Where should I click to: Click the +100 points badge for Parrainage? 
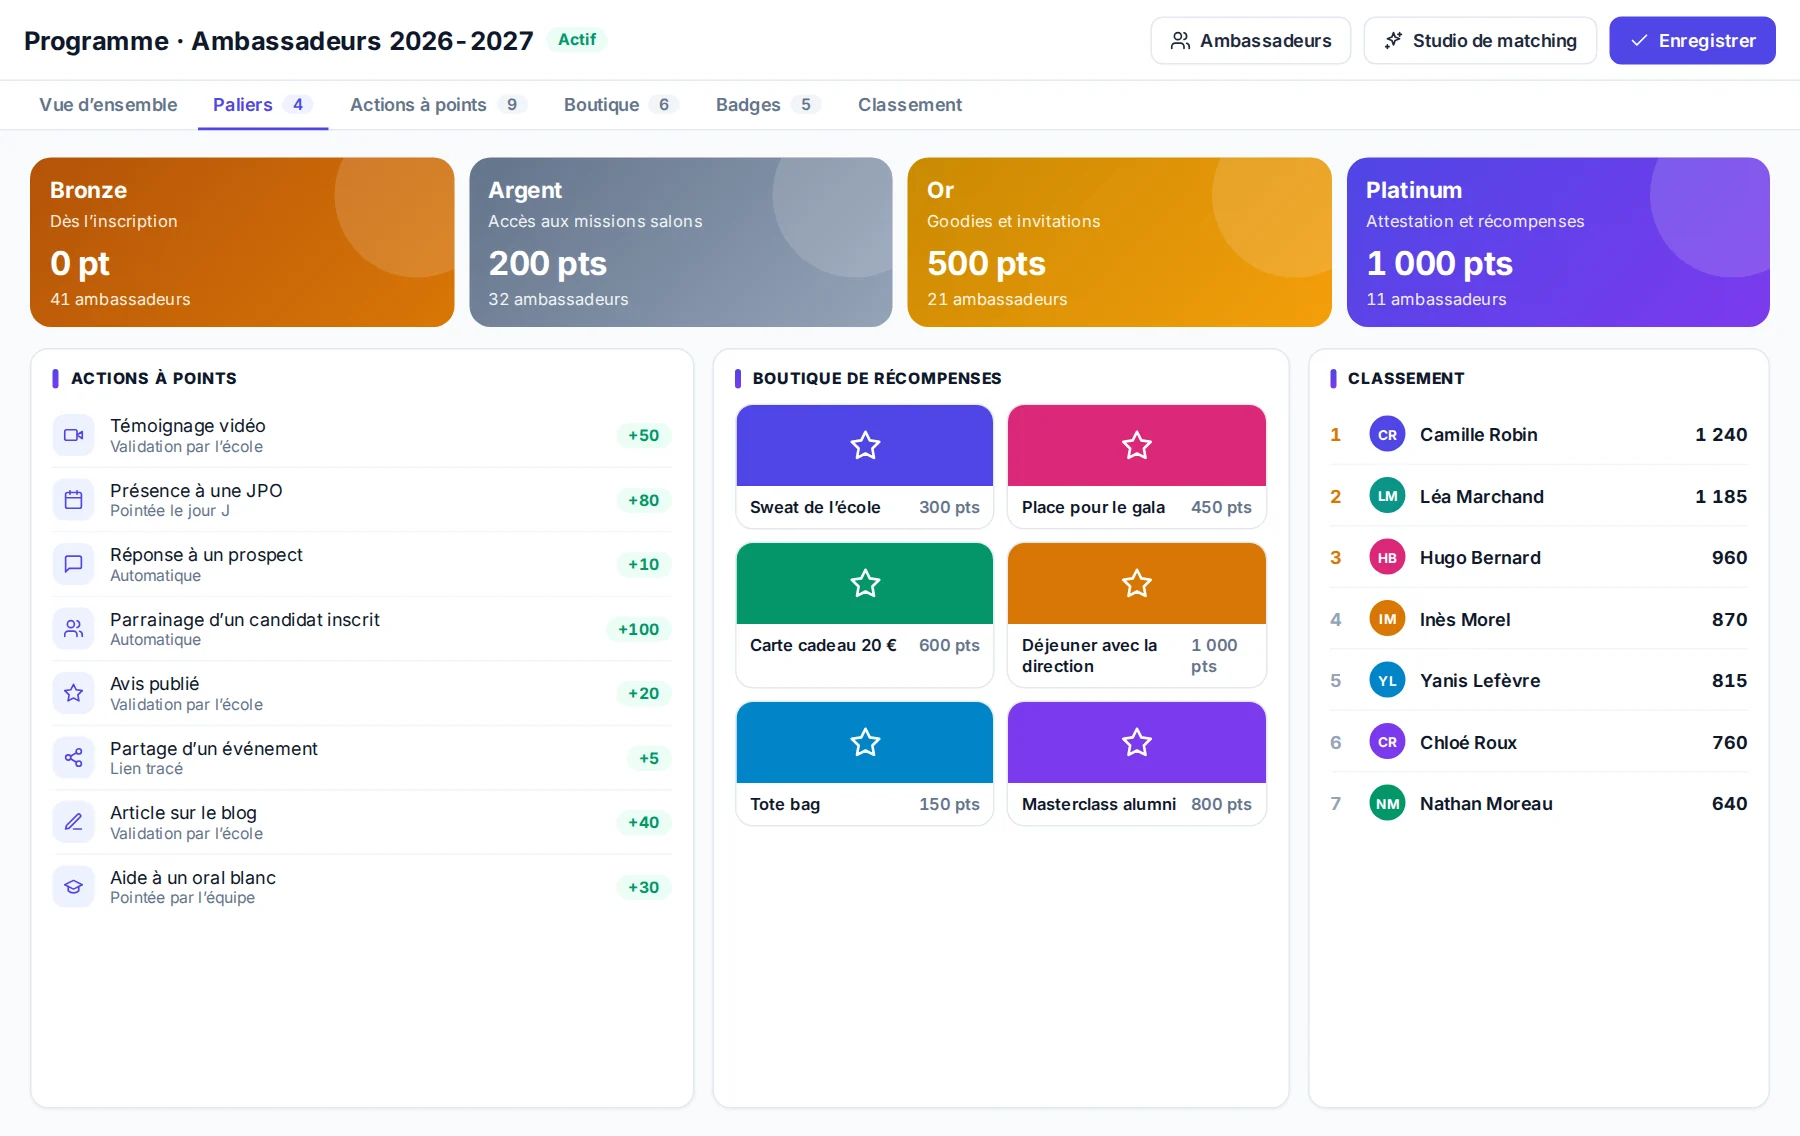[x=638, y=629]
